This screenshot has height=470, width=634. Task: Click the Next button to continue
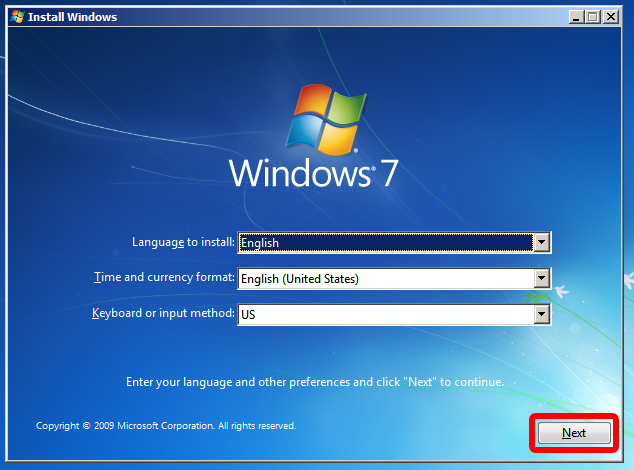574,433
